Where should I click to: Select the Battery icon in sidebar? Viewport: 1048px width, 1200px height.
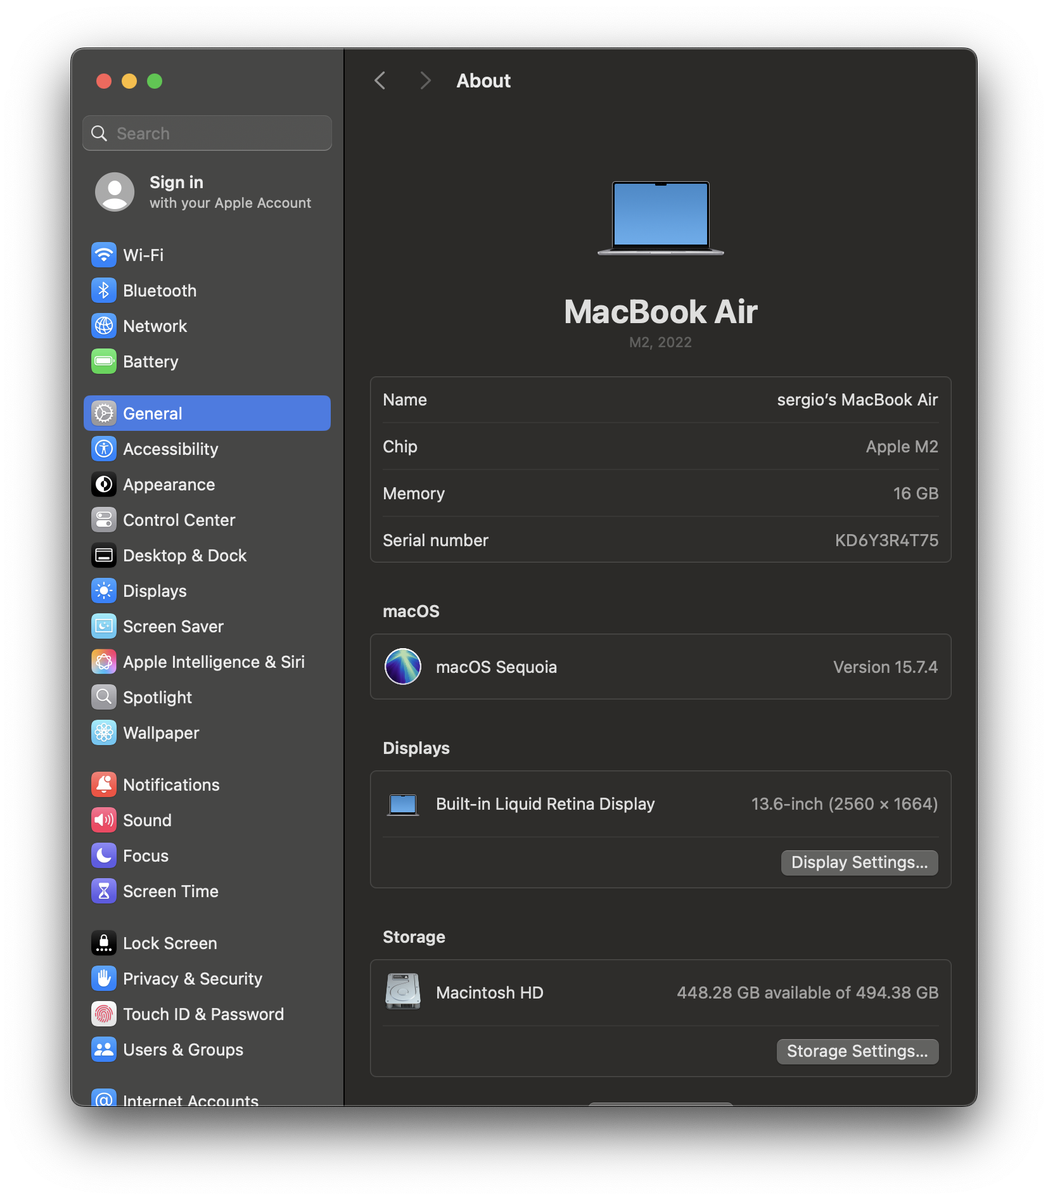coord(104,362)
